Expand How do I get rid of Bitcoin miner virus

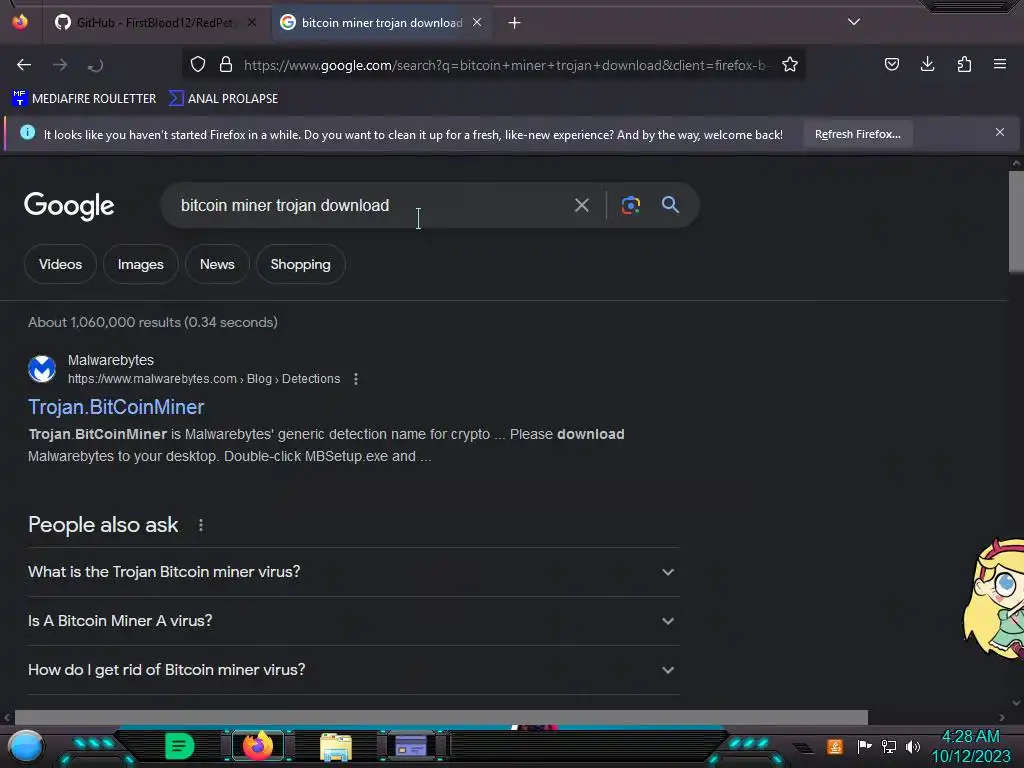point(353,670)
